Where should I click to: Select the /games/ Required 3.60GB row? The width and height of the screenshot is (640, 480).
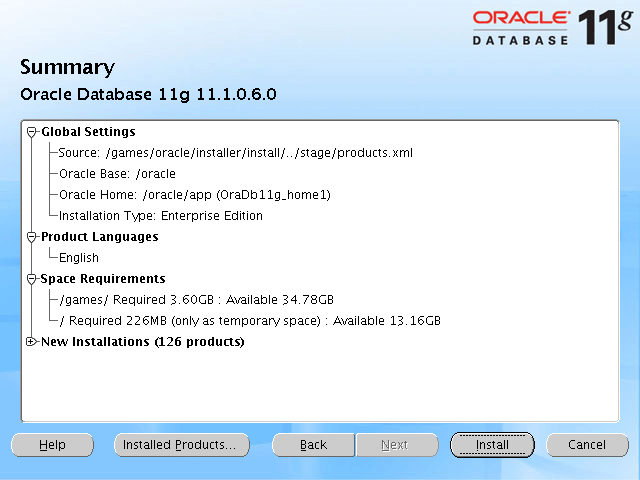point(197,300)
